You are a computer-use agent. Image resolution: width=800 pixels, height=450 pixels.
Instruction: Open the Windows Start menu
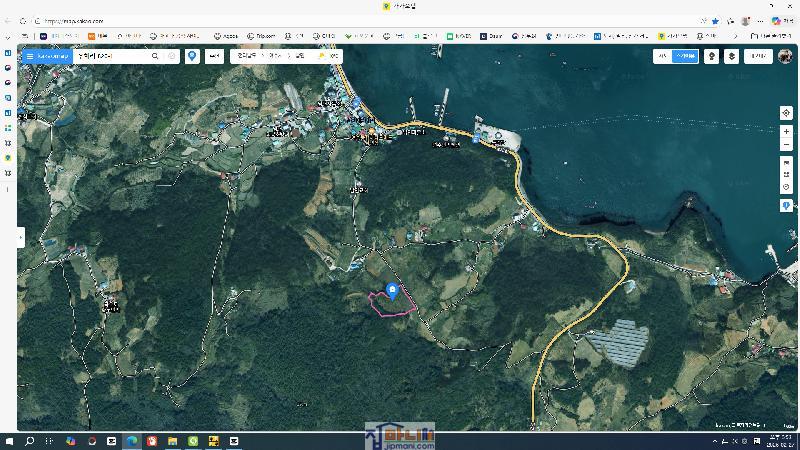[x=9, y=441]
